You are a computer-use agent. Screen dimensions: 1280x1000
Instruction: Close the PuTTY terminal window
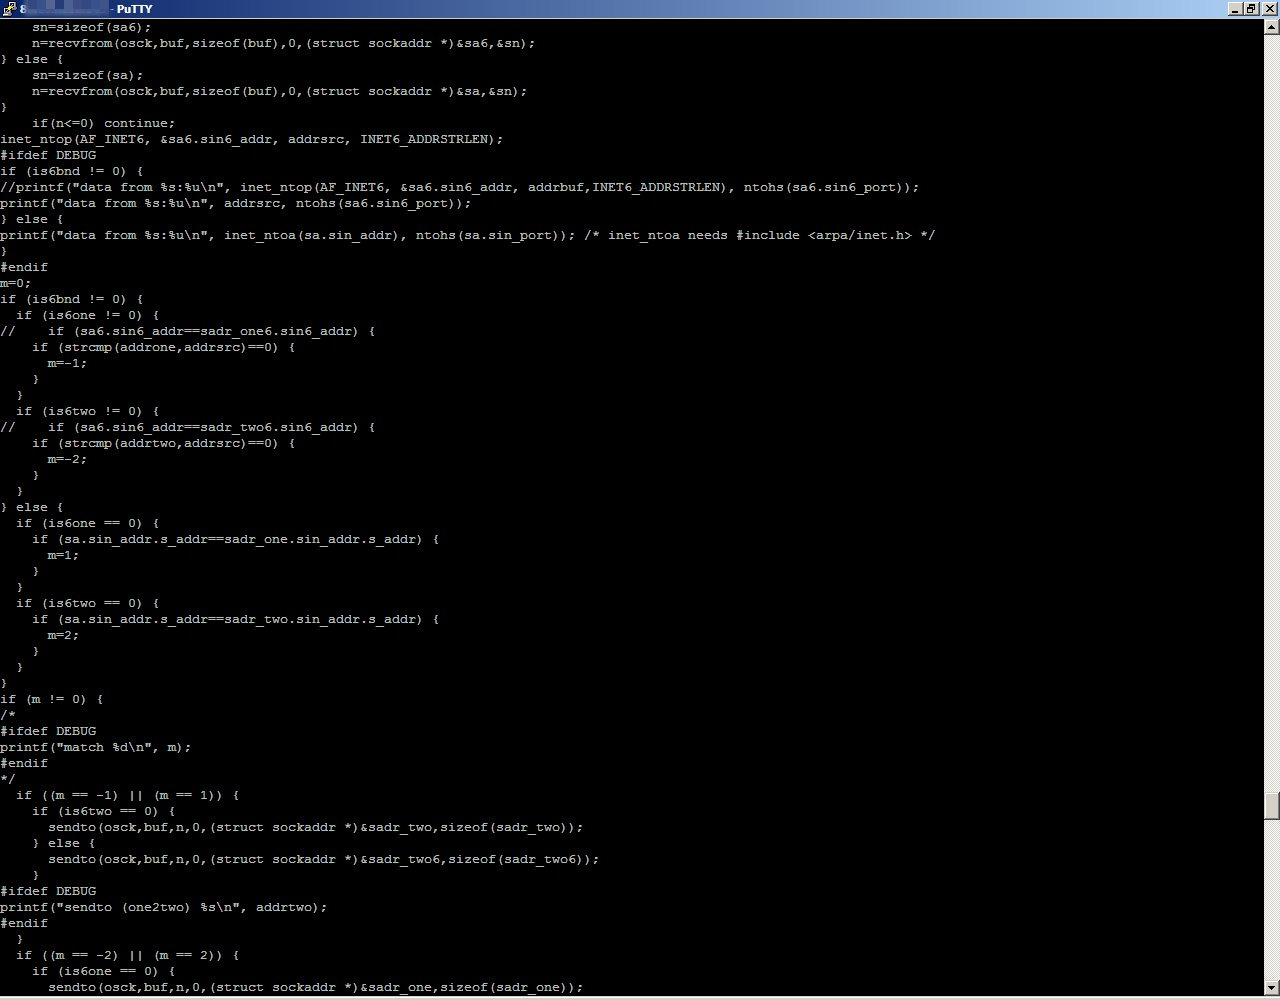pyautogui.click(x=1268, y=9)
